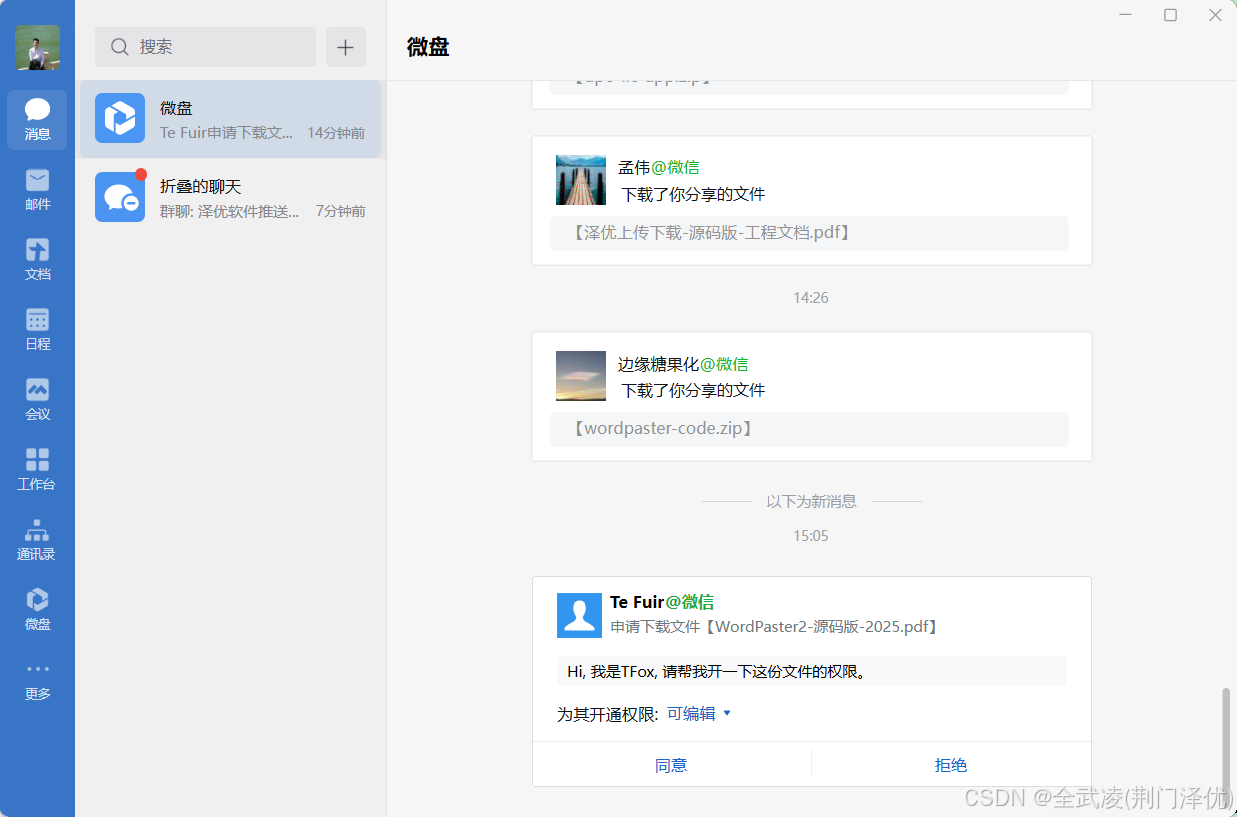Open the 日程 calendar icon
Viewport: 1237px width, 817px height.
(x=37, y=329)
